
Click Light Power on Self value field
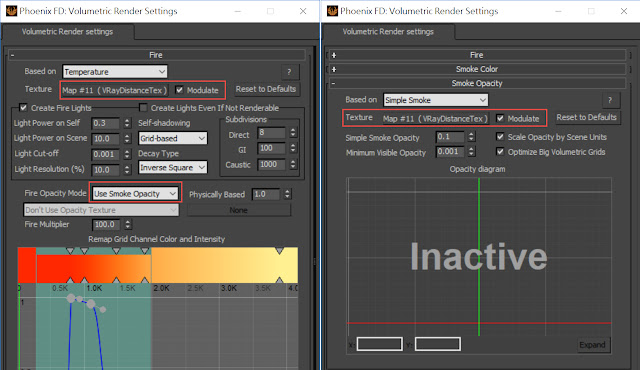[106, 123]
